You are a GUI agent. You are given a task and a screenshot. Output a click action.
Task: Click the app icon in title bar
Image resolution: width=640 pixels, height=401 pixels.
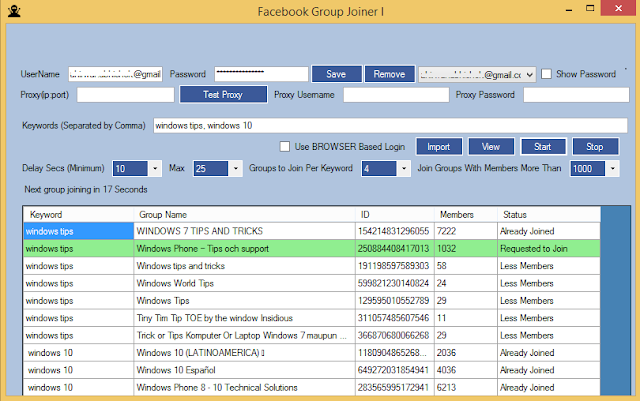pyautogui.click(x=14, y=11)
